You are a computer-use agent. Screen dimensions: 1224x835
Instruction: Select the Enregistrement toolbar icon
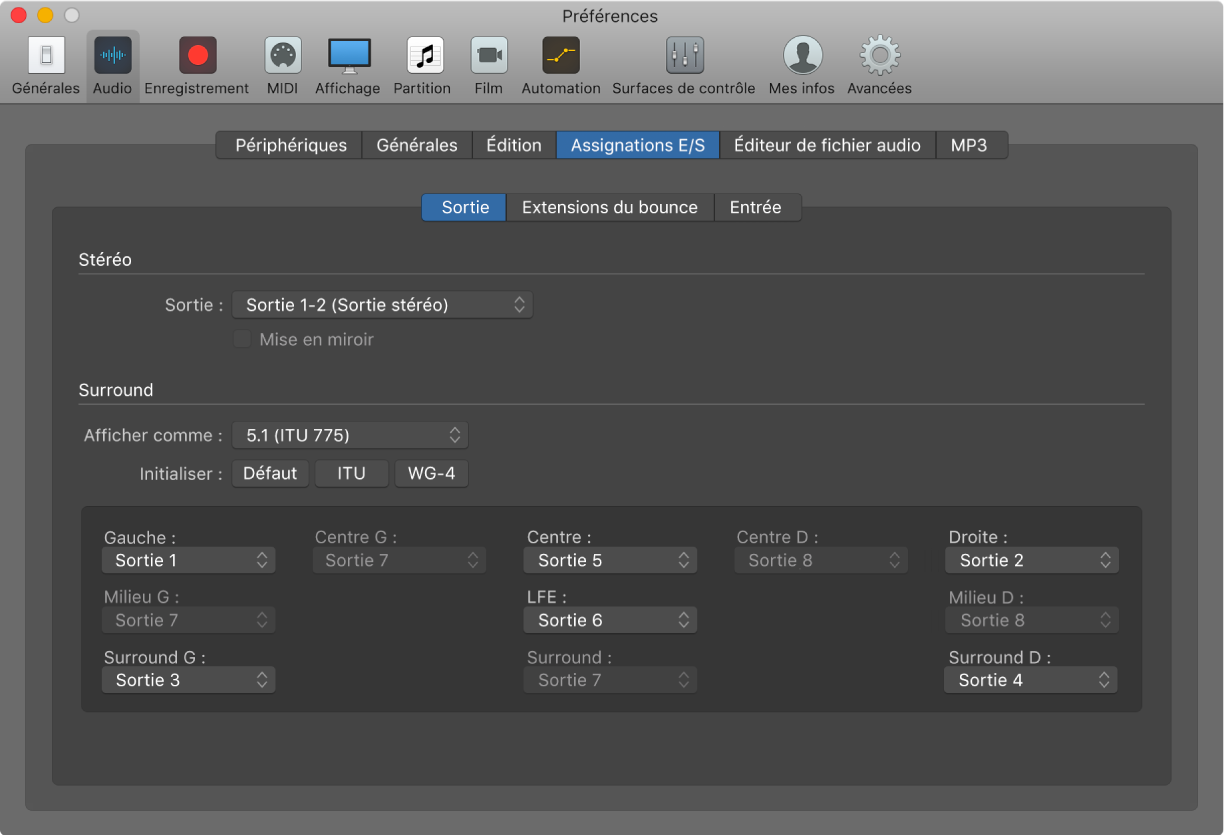(x=197, y=55)
